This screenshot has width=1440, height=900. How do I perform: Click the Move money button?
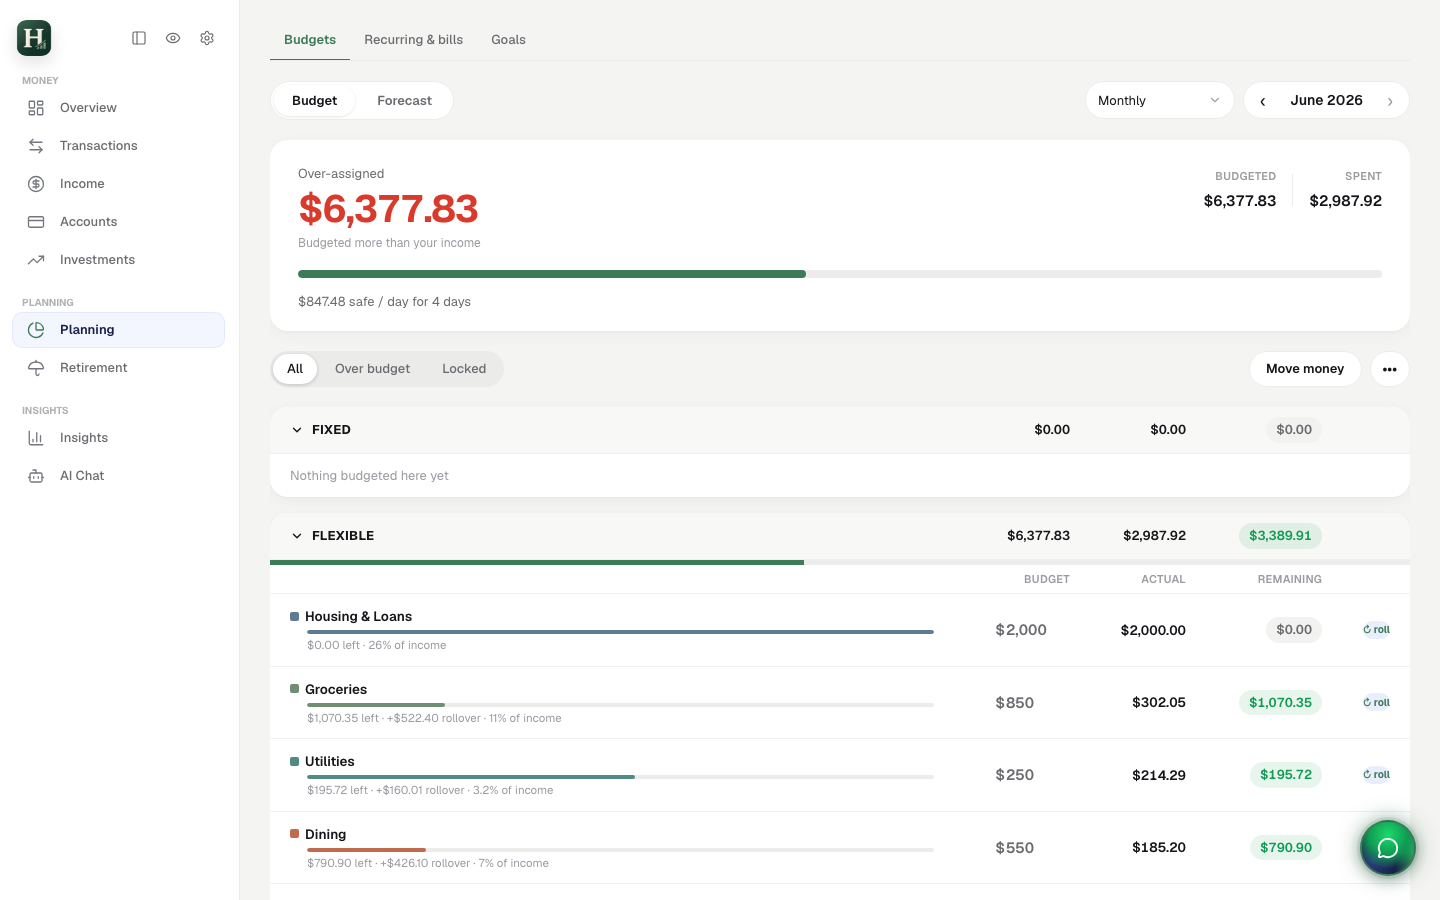(x=1305, y=369)
